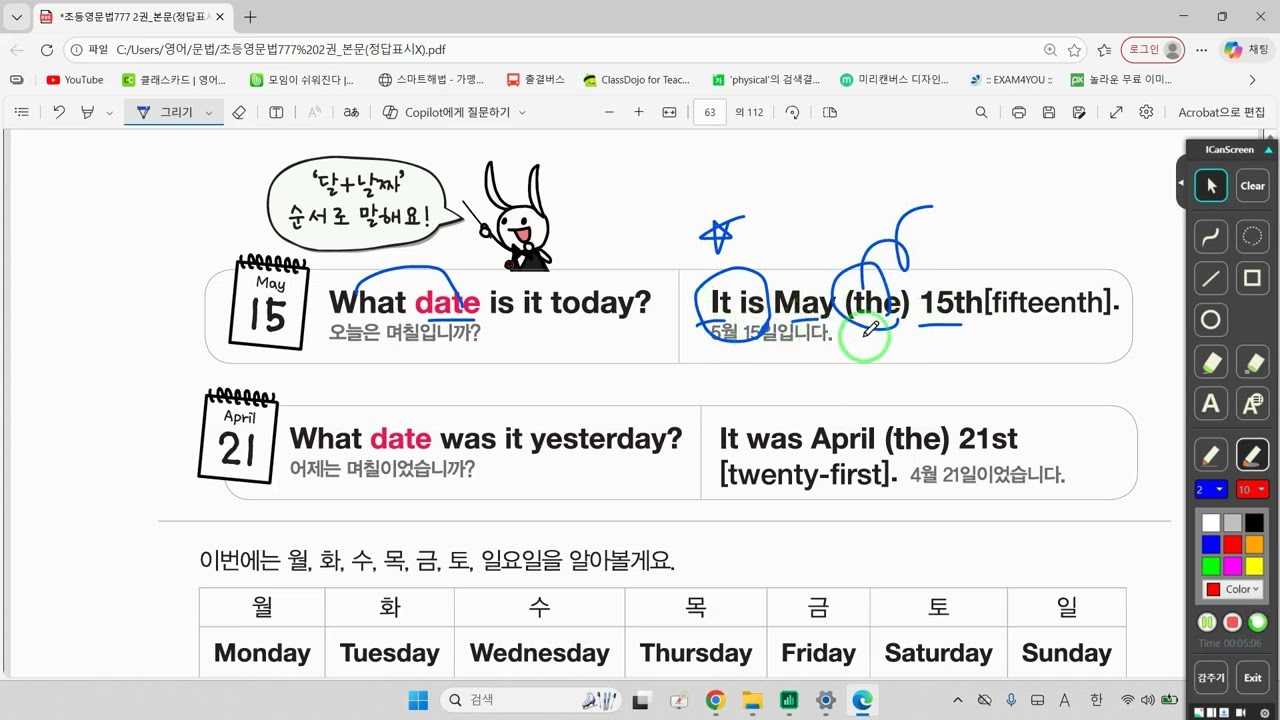Open the browser tab list chevron
1280x720 pixels.
tap(16, 17)
